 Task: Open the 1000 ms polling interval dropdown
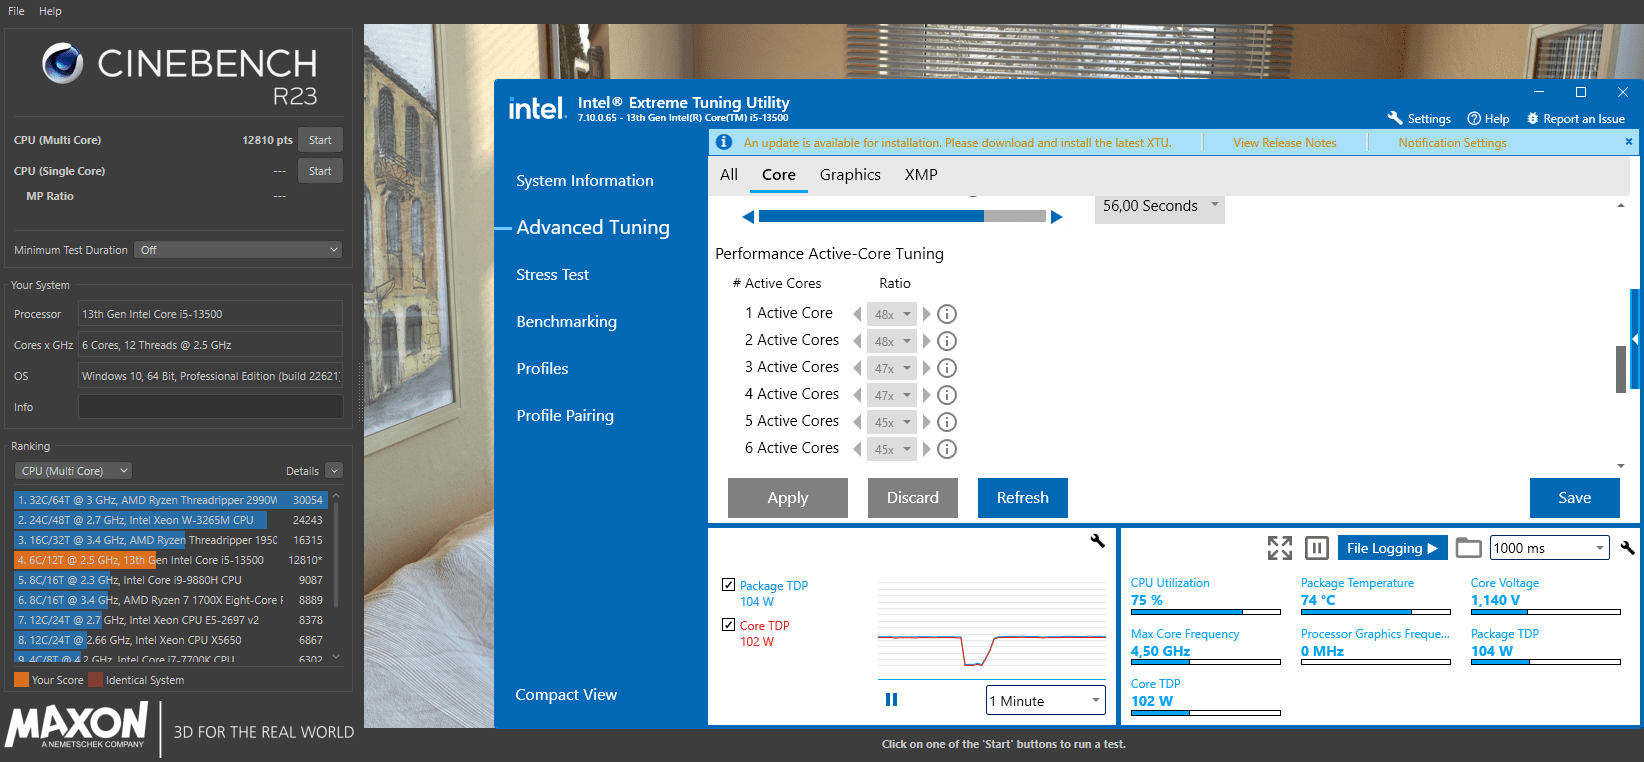click(1549, 548)
